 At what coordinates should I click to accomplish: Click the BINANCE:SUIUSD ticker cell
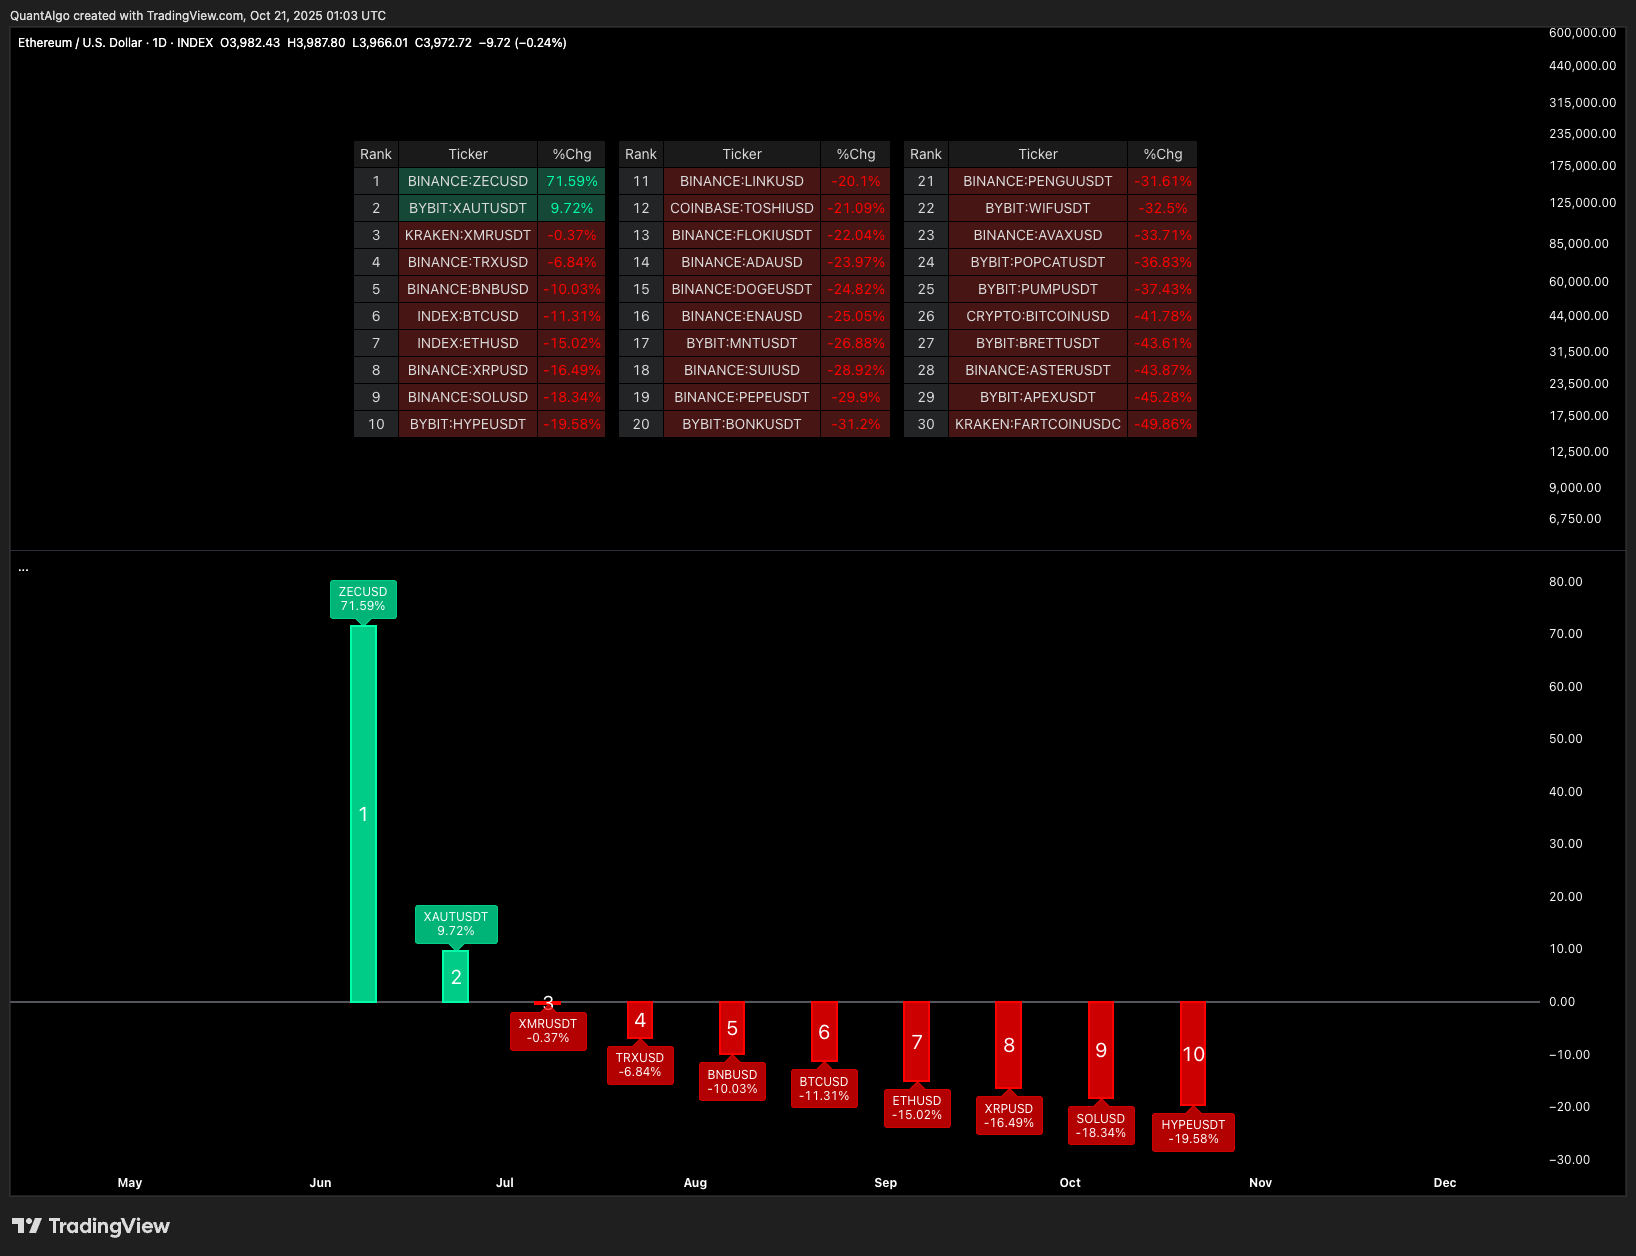click(742, 370)
